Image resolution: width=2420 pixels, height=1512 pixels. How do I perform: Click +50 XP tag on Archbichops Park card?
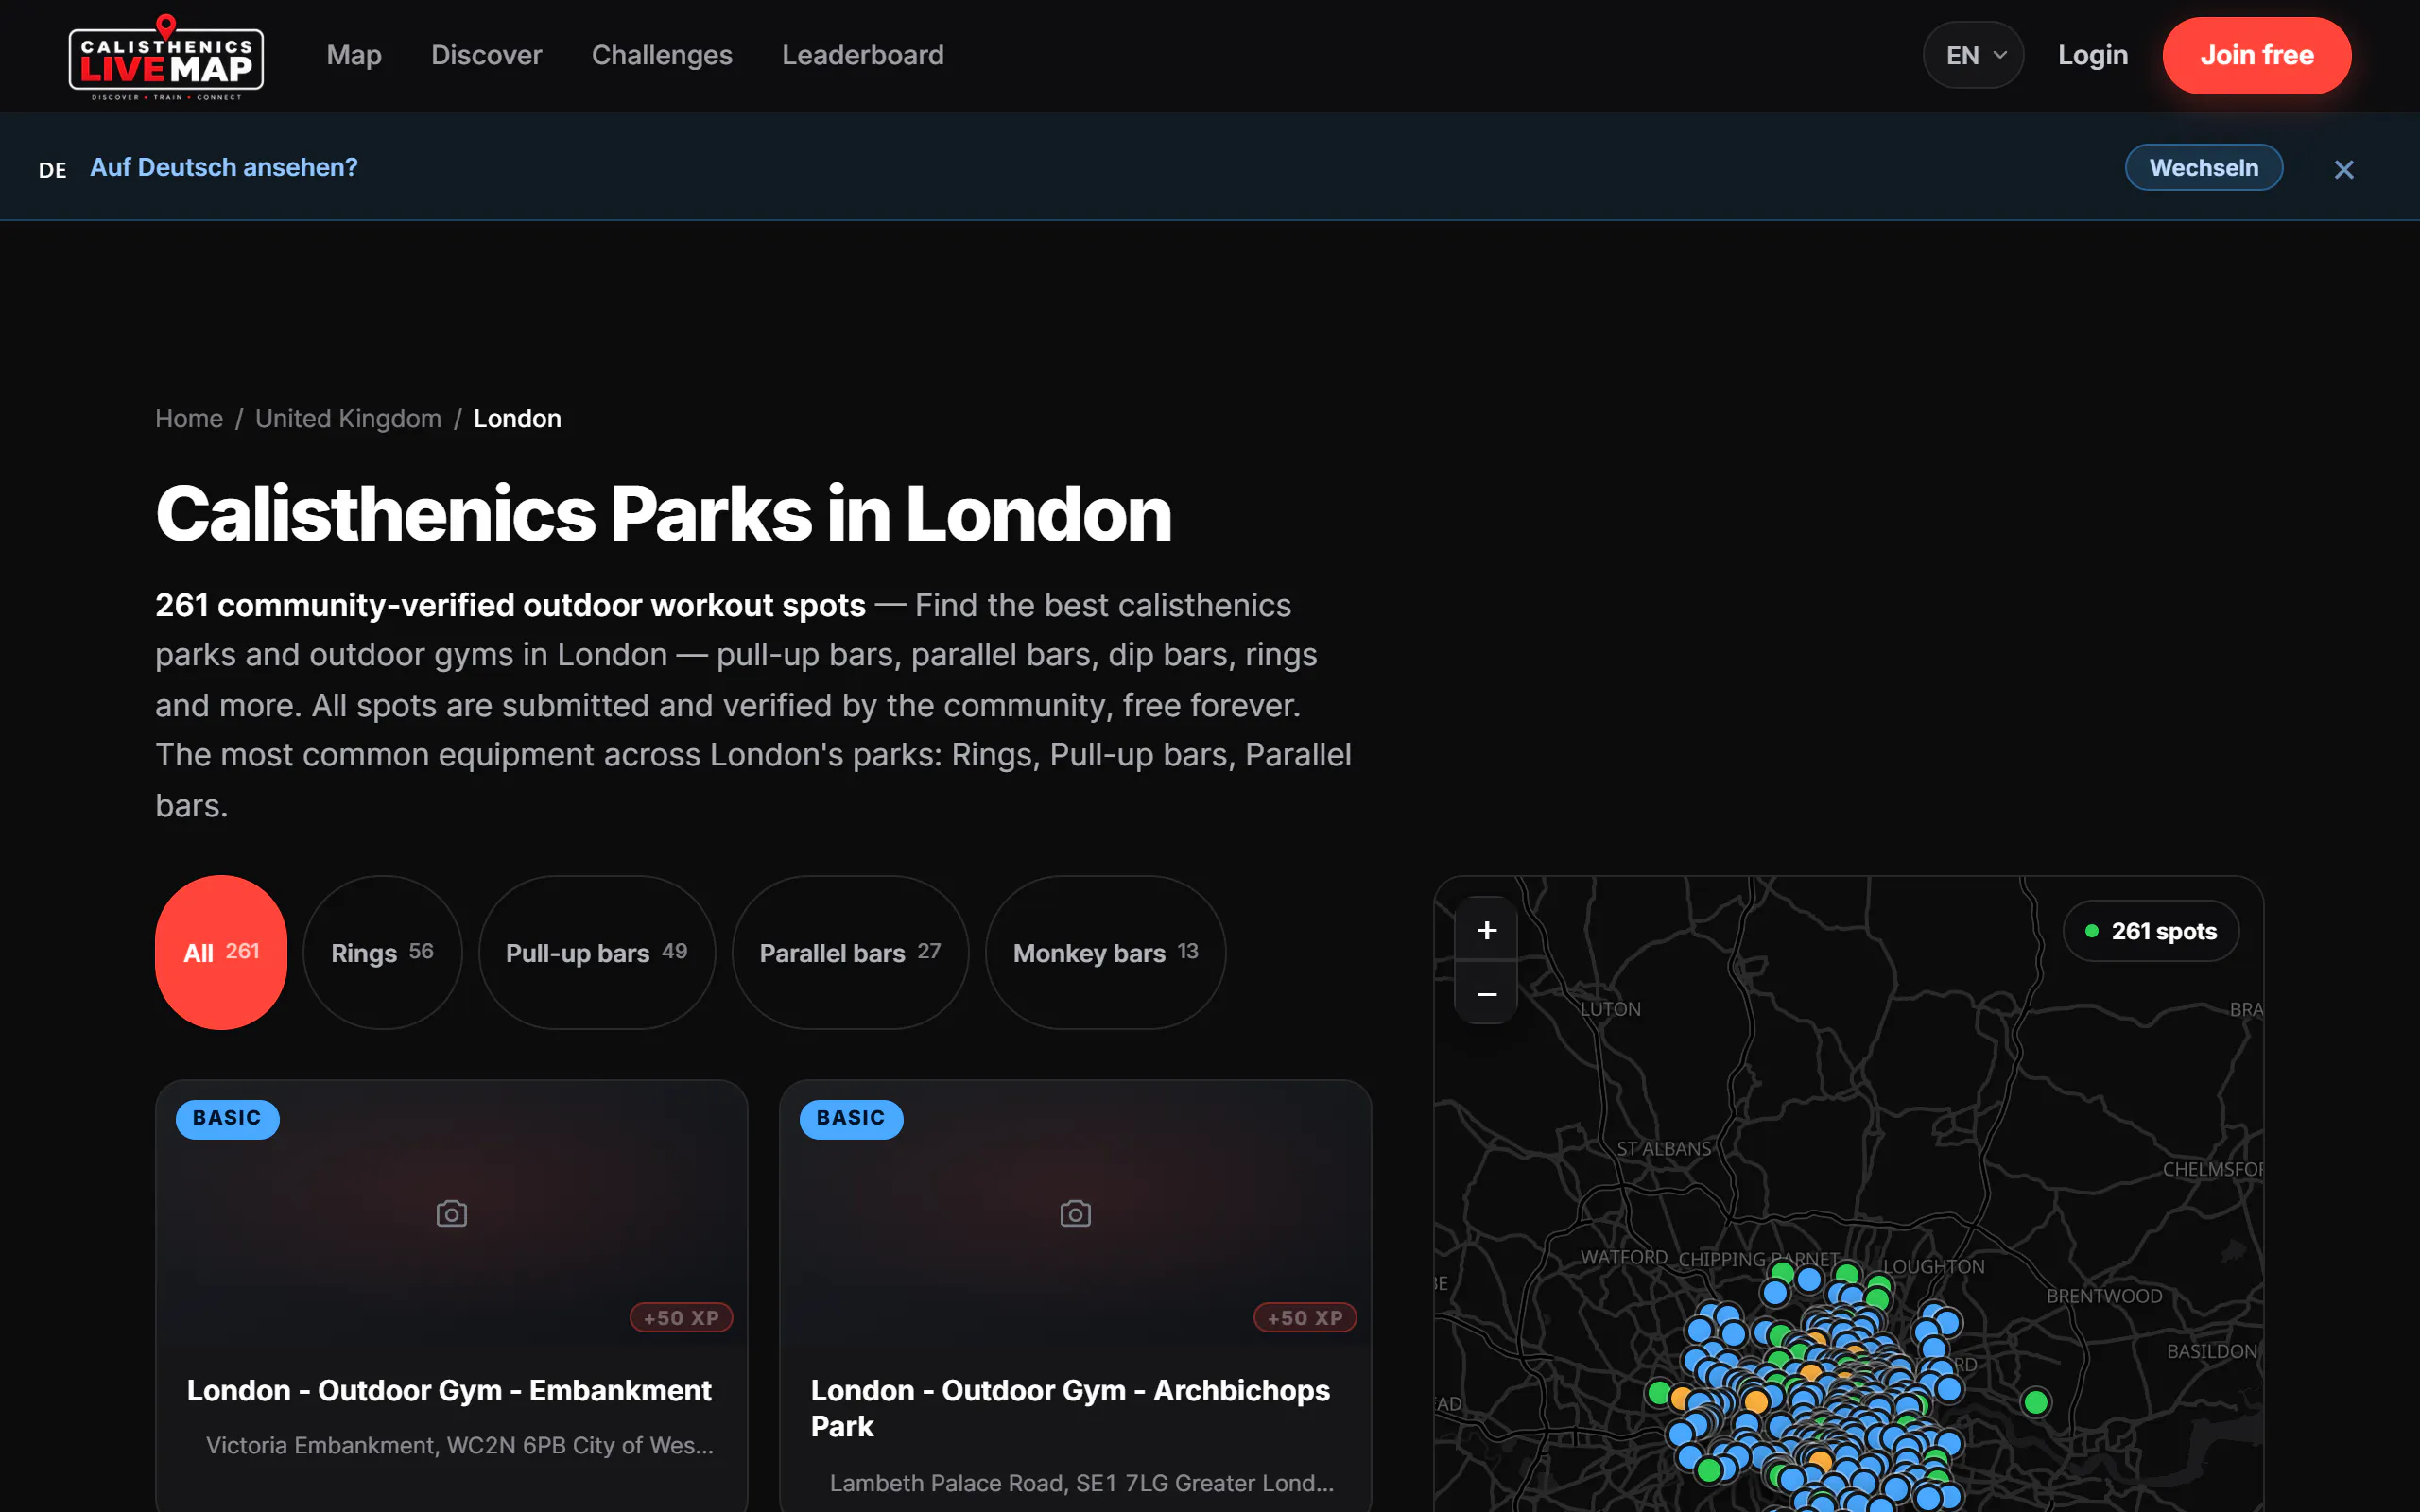1305,1318
